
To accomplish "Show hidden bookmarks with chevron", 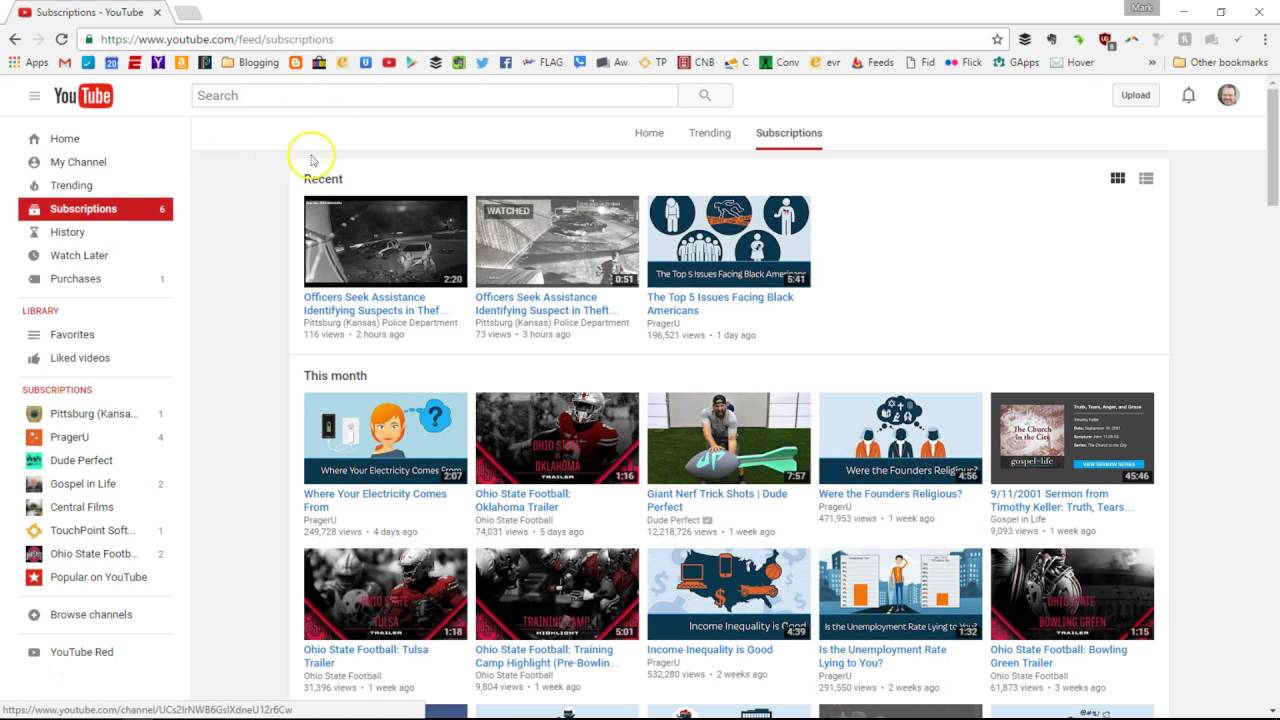I will tap(1152, 62).
